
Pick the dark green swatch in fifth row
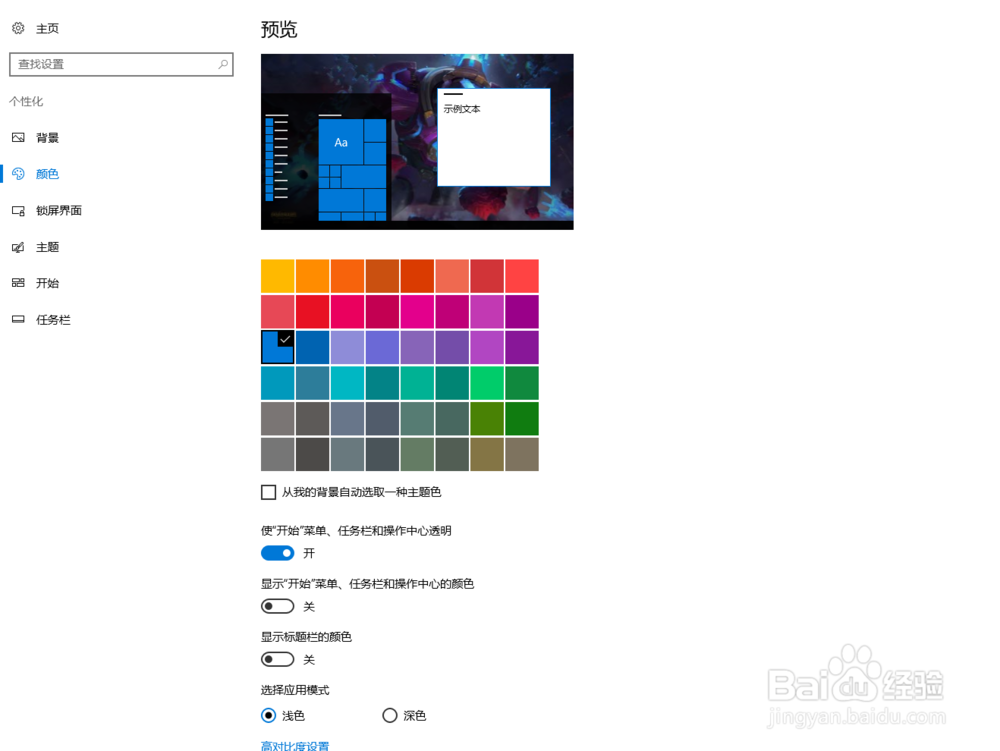click(522, 418)
